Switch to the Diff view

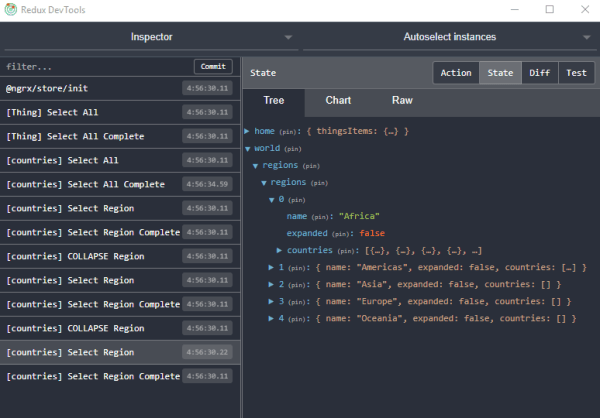point(539,73)
